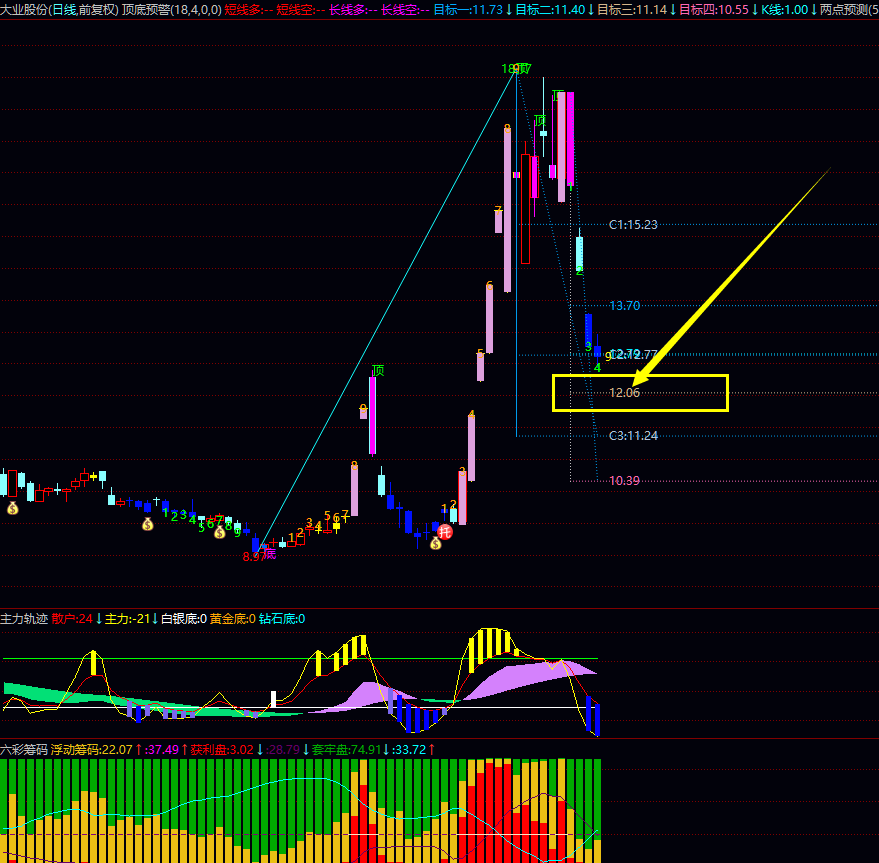This screenshot has width=879, height=863.
Task: Click the 10.39 price level label
Action: (624, 481)
